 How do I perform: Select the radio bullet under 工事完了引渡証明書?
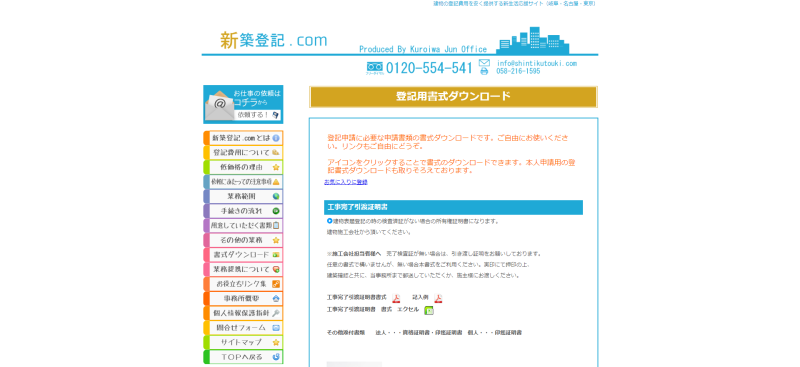[329, 221]
